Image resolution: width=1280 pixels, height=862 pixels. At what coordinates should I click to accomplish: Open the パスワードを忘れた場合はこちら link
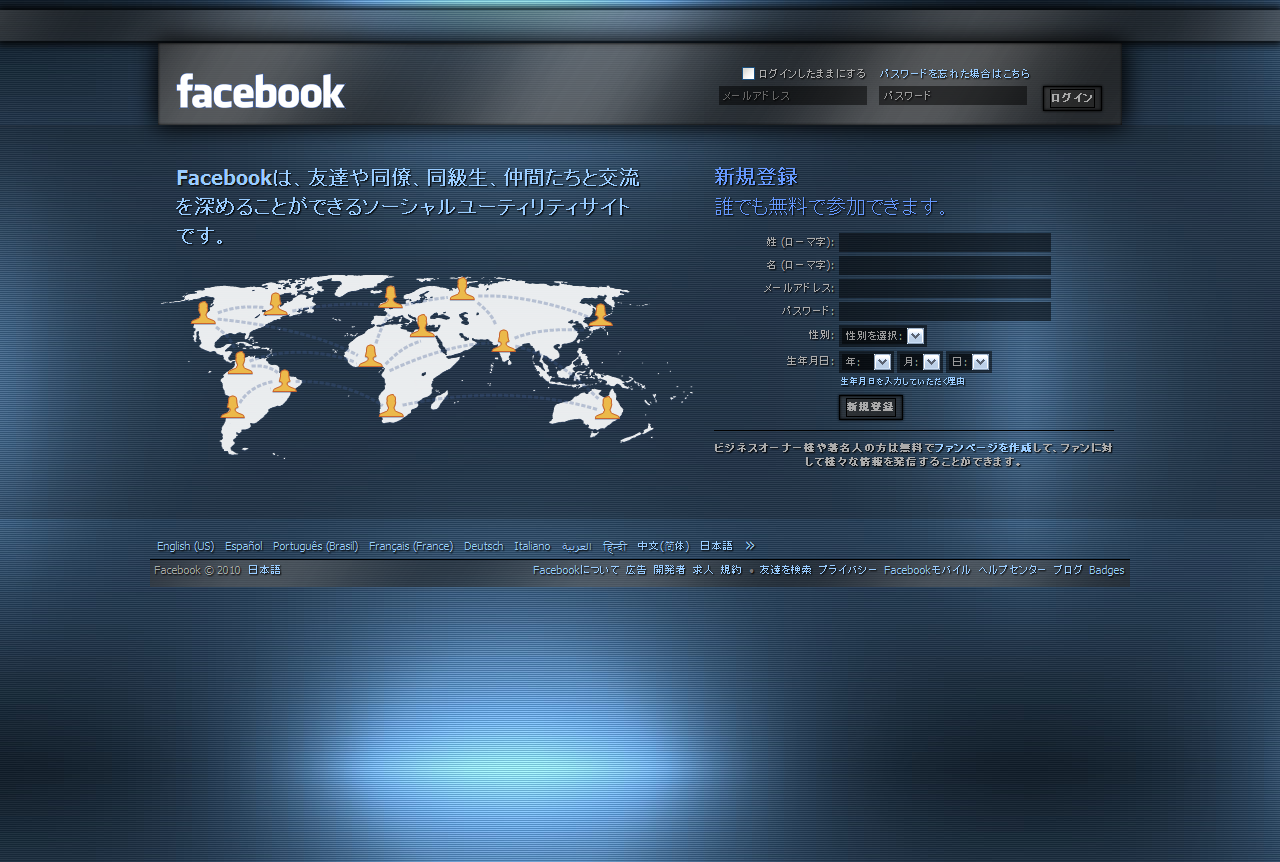[954, 73]
